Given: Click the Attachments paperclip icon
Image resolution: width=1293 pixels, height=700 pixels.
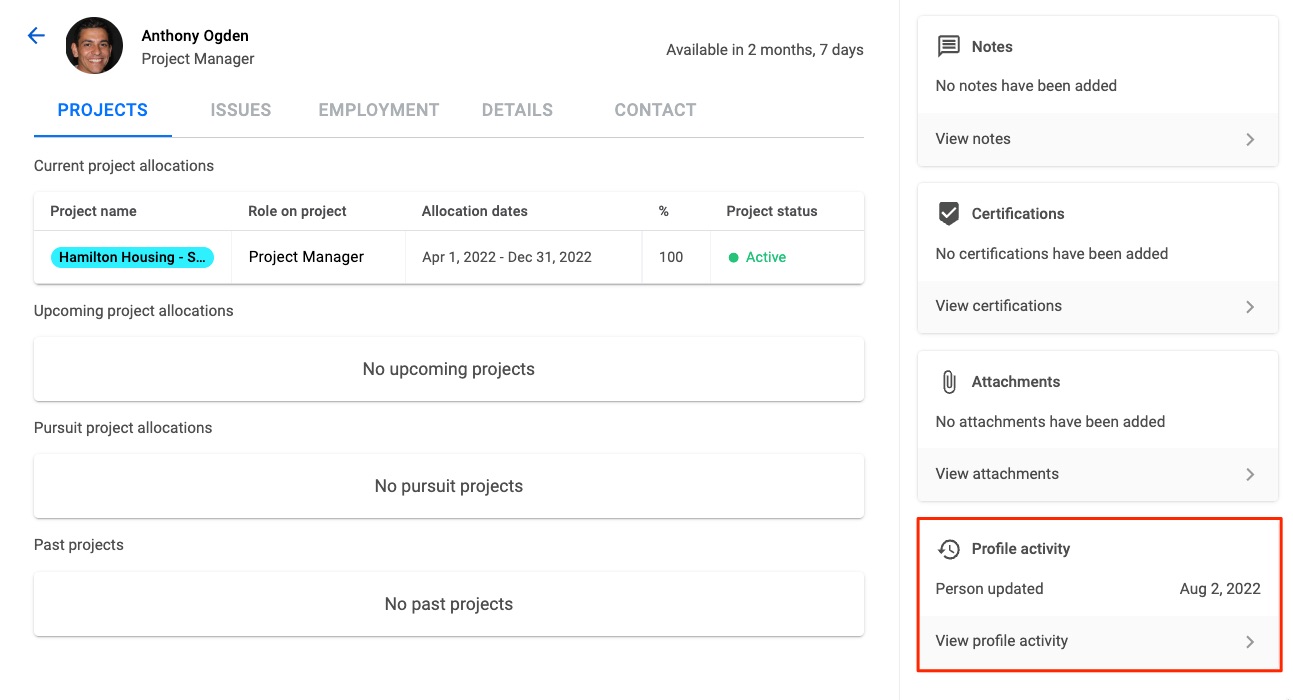Looking at the screenshot, I should click(x=948, y=381).
